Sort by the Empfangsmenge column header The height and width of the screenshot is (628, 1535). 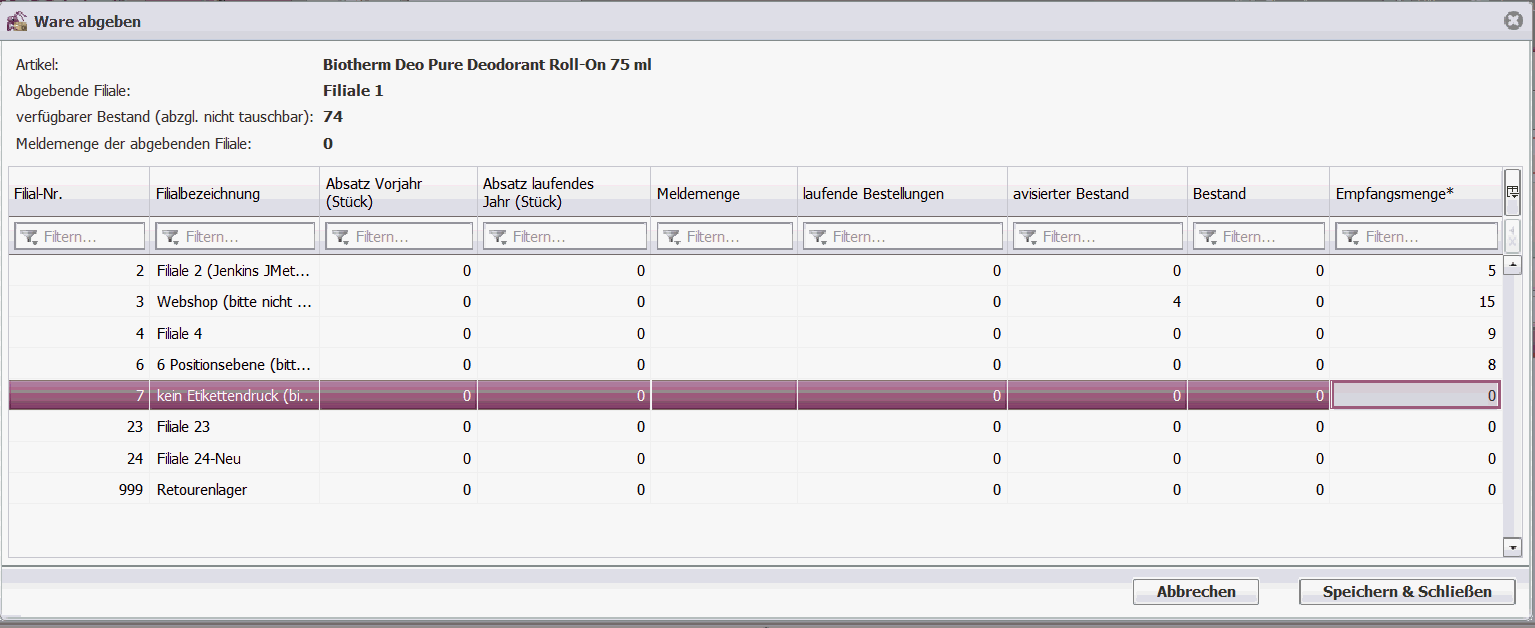pyautogui.click(x=1394, y=194)
